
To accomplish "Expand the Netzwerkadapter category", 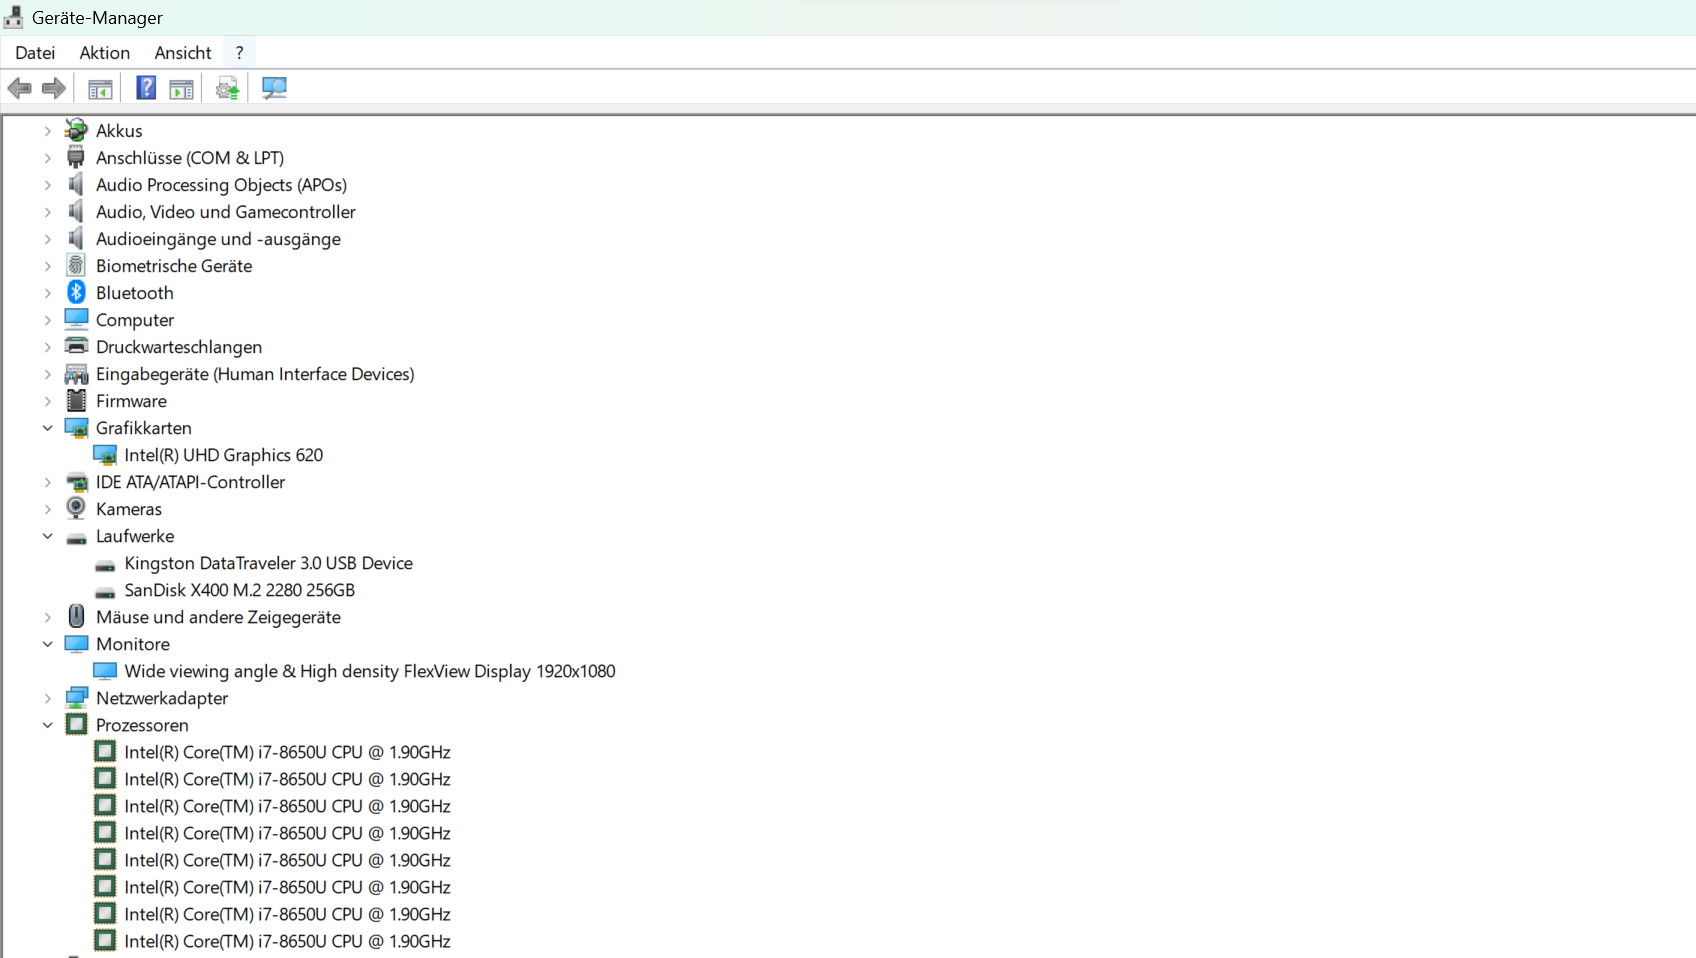I will pyautogui.click(x=47, y=698).
